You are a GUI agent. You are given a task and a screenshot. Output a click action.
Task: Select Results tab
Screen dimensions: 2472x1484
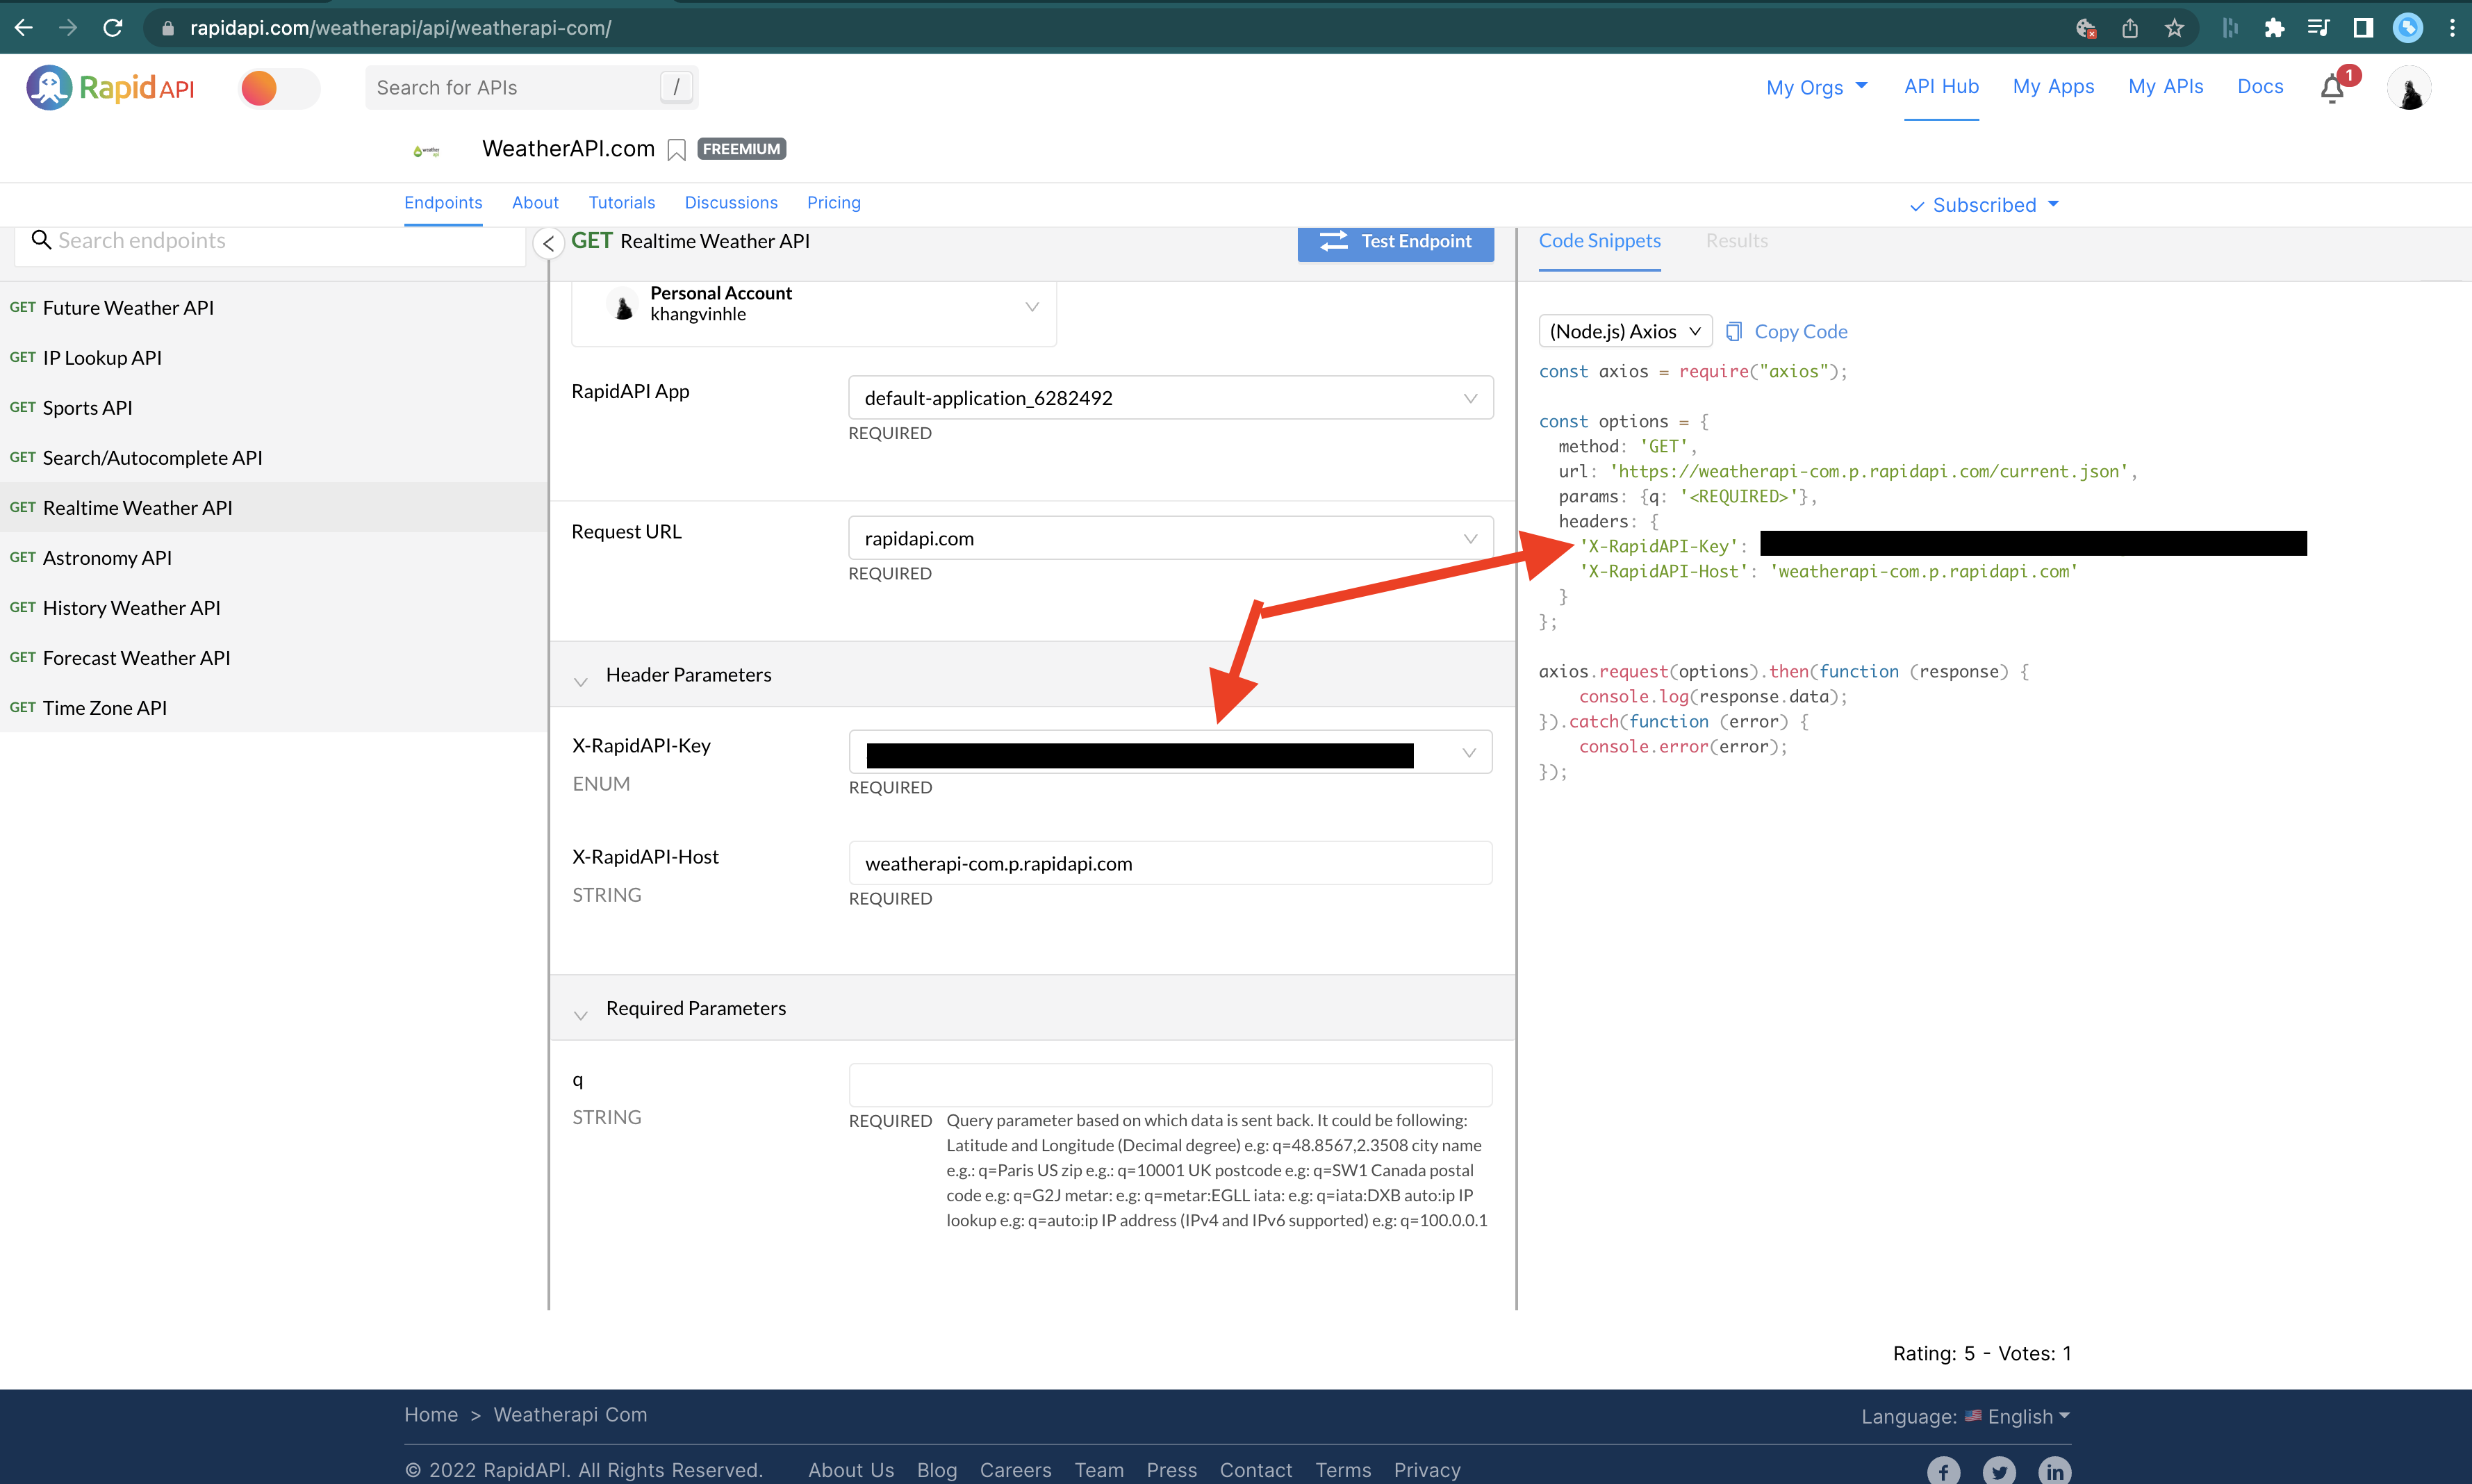pyautogui.click(x=1737, y=241)
